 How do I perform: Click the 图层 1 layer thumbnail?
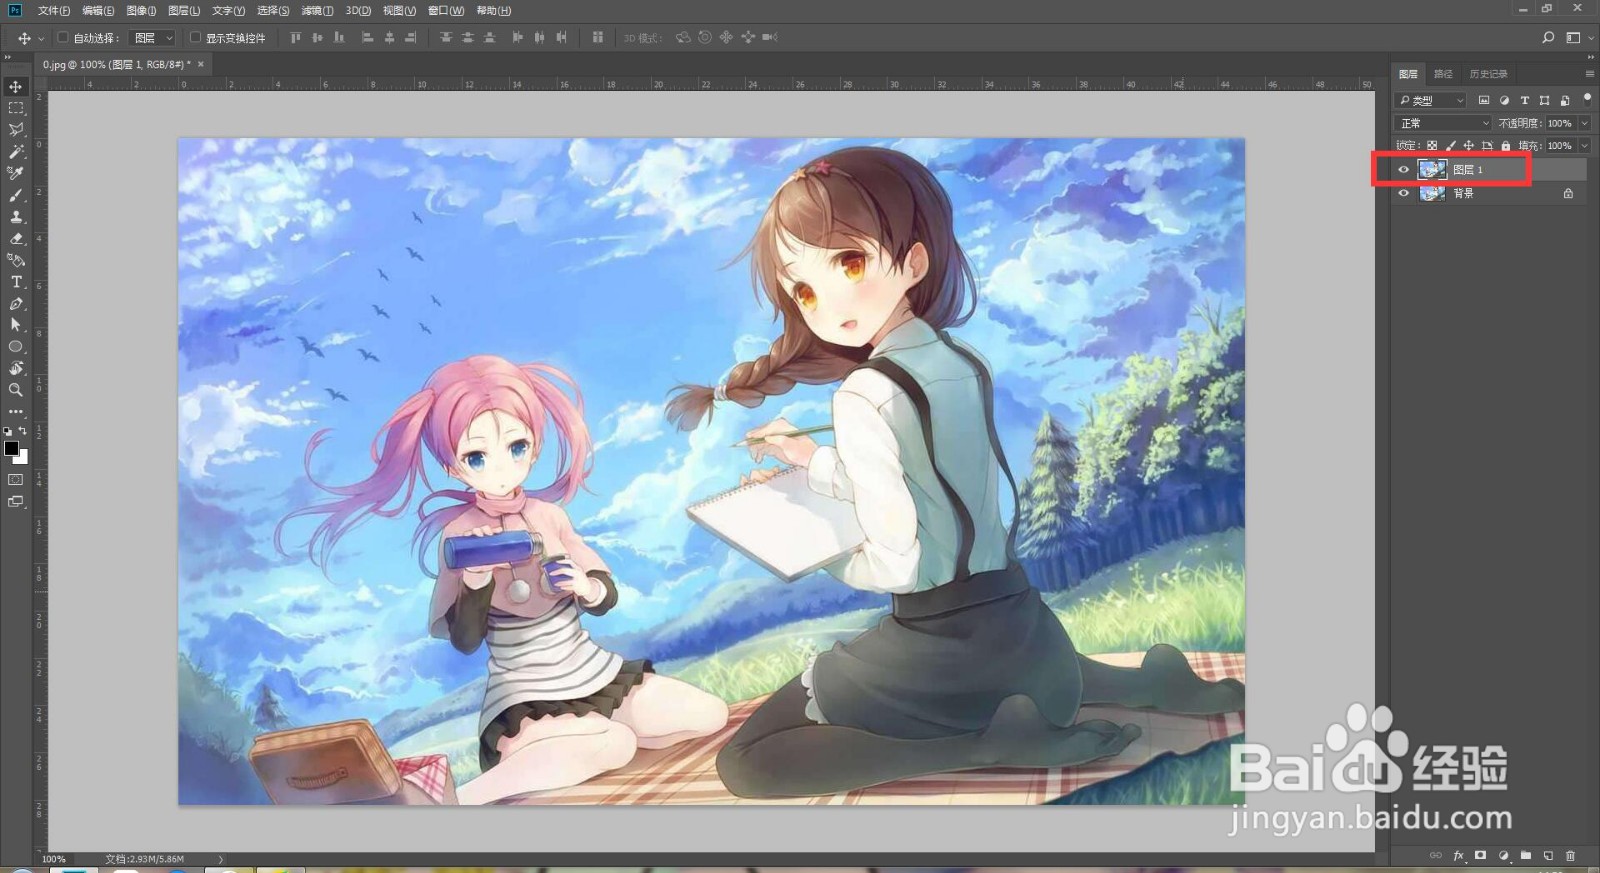(1432, 170)
